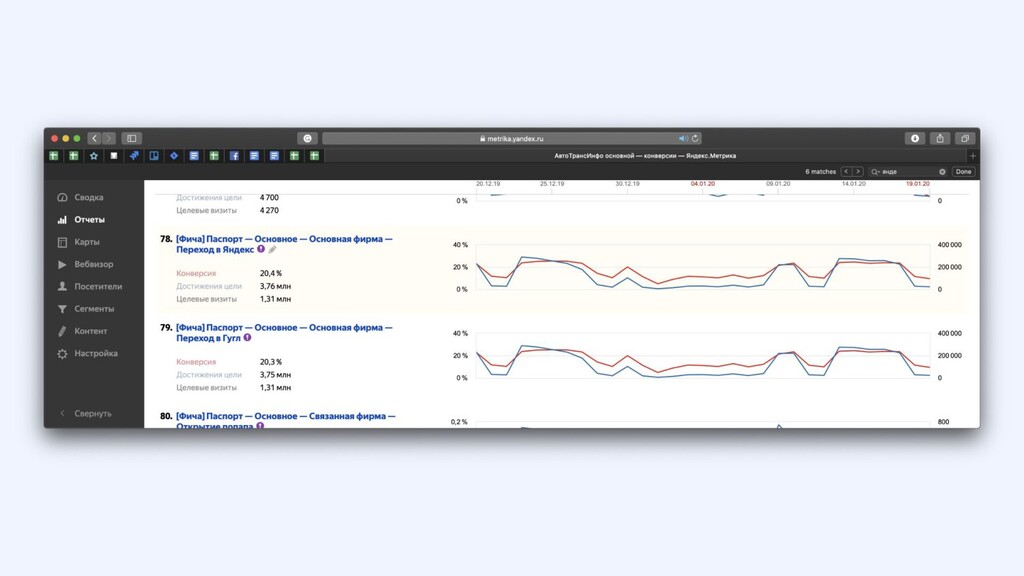
Task: Open the Вебвизор menu item
Action: (x=93, y=264)
